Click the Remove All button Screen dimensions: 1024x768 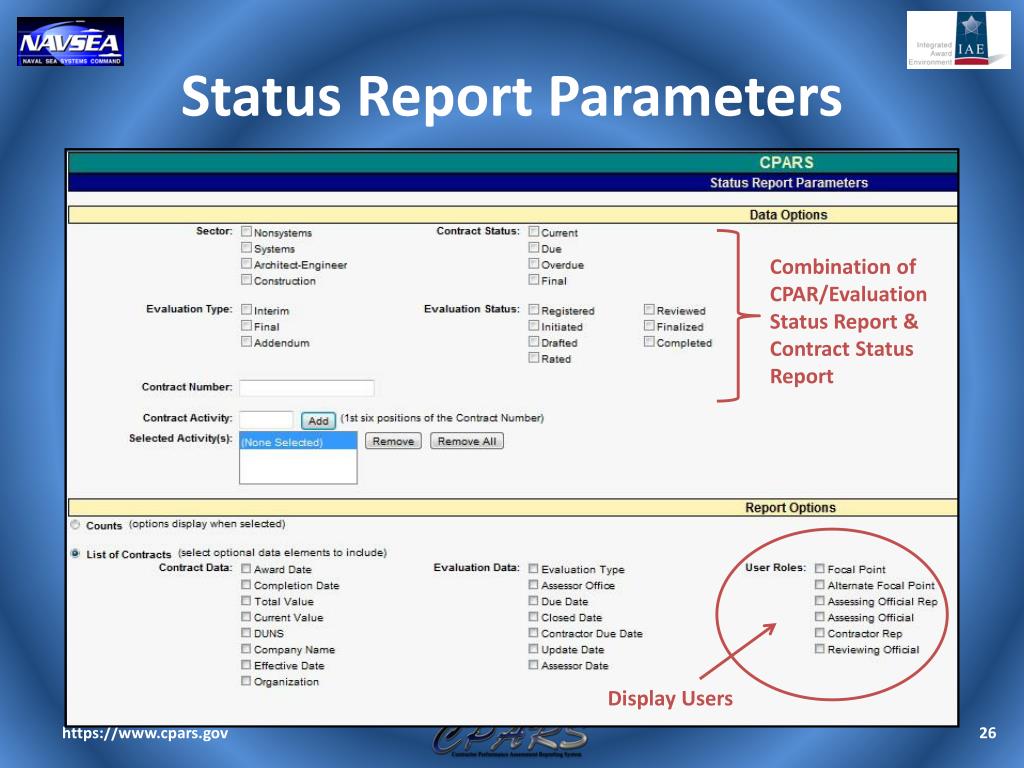pos(467,441)
